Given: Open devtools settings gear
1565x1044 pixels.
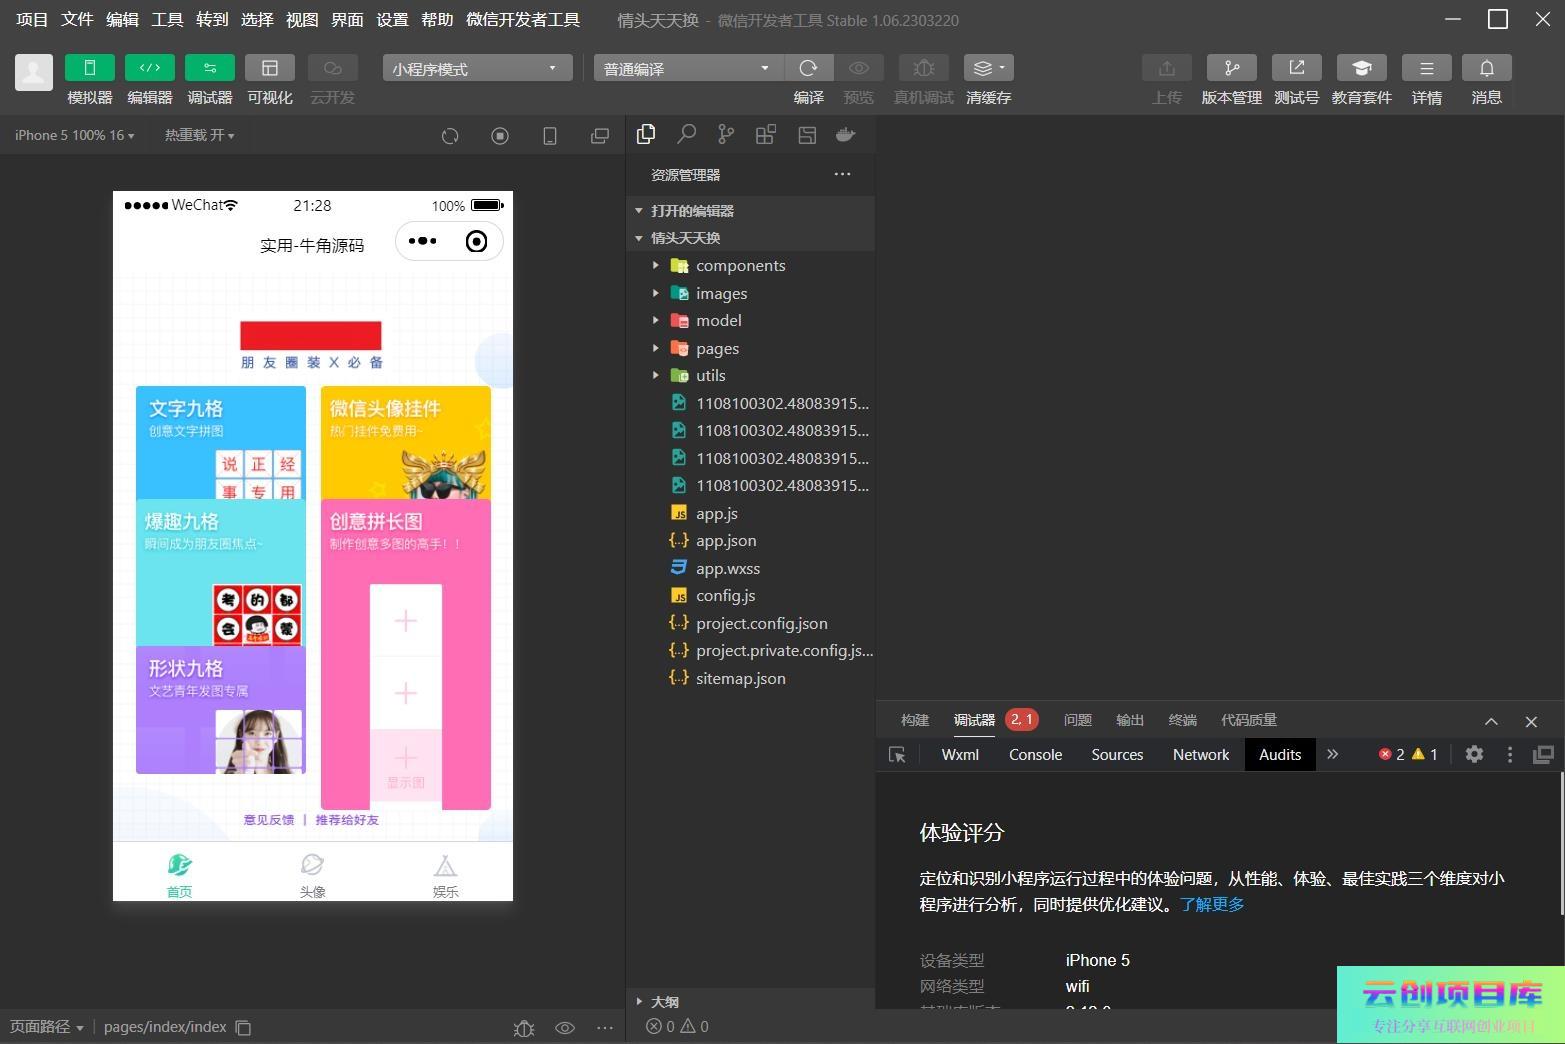Looking at the screenshot, I should click(x=1474, y=755).
